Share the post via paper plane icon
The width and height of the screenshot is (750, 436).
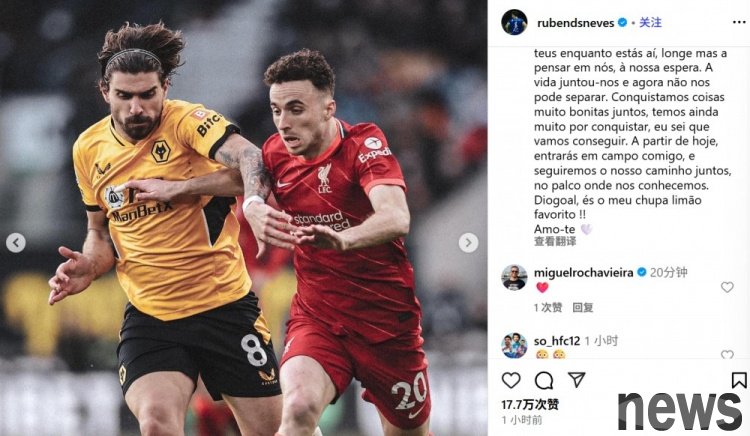point(576,380)
